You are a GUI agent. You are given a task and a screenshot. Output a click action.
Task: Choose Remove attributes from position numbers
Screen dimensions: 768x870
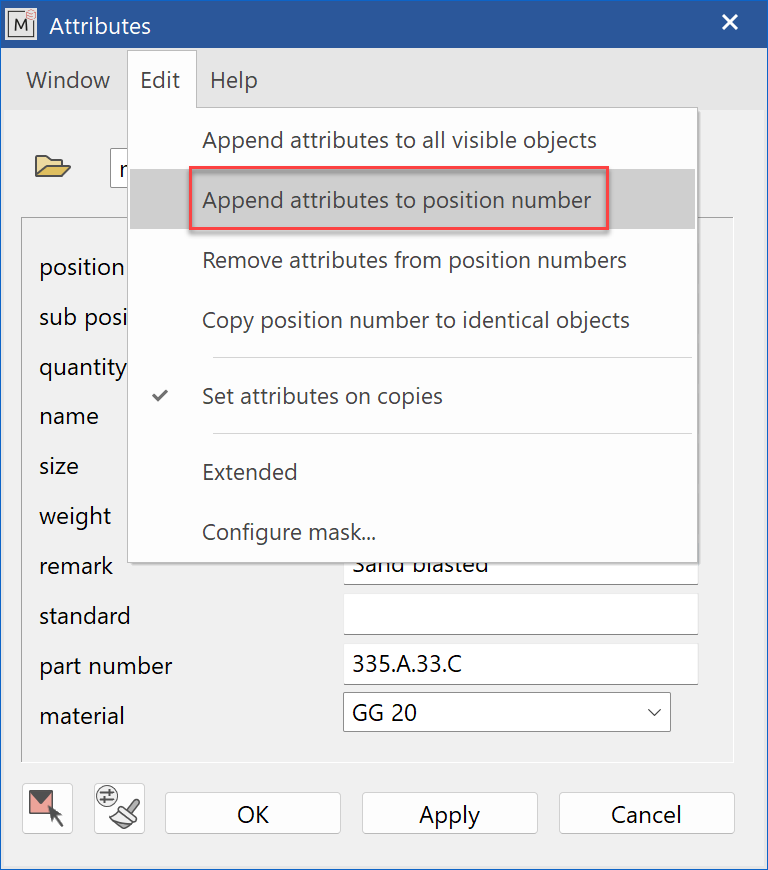412,260
